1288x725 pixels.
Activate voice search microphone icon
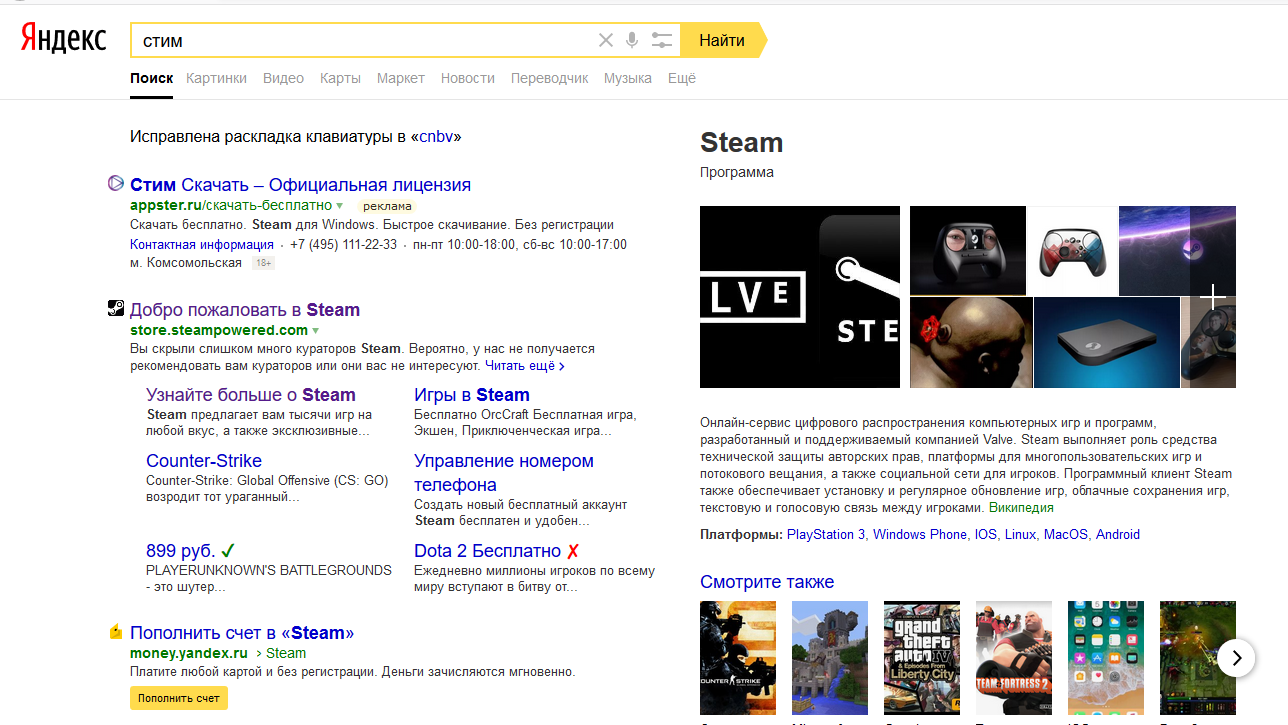[632, 40]
